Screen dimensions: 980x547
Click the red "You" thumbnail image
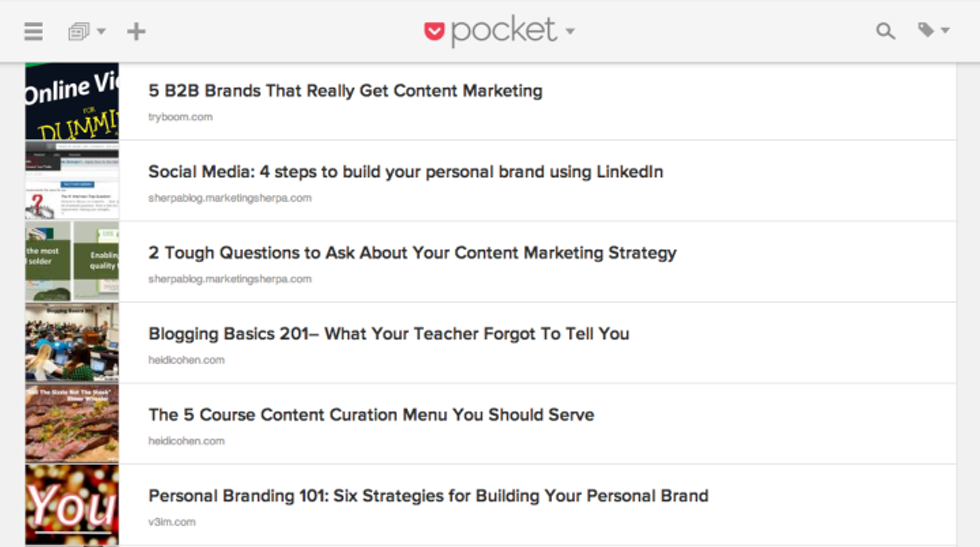72,504
